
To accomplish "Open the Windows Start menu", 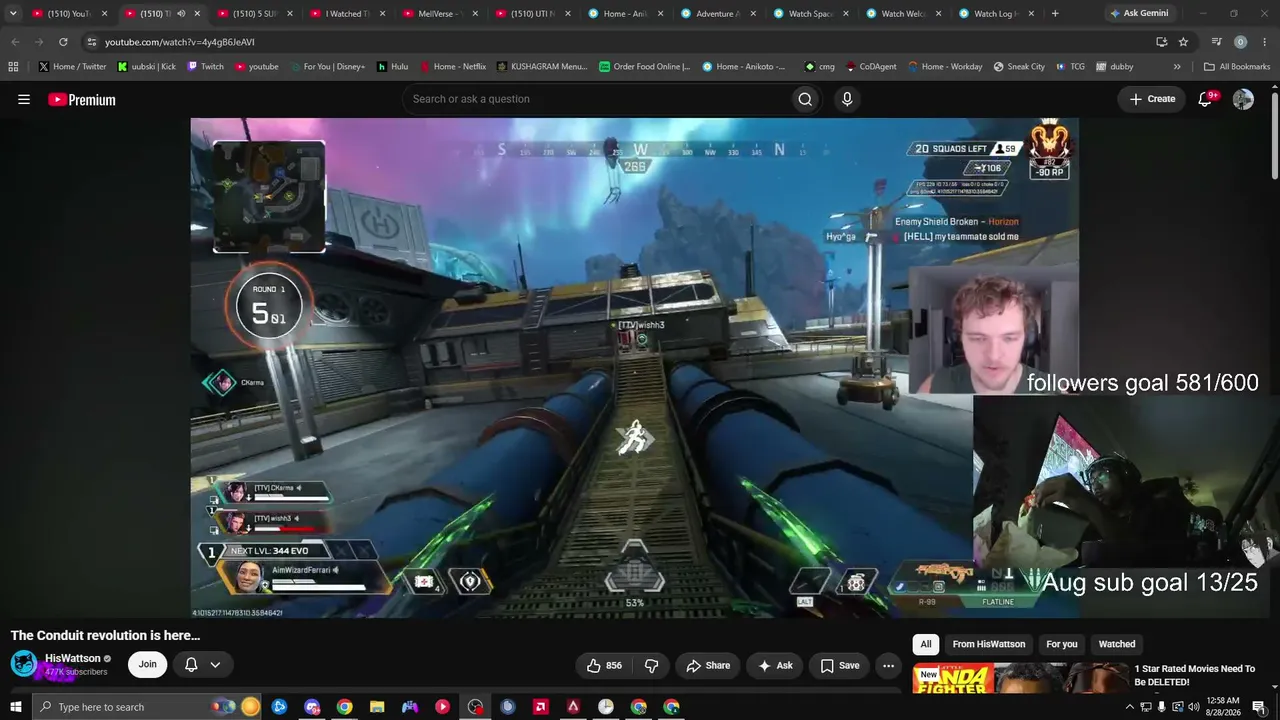I will pos(15,707).
